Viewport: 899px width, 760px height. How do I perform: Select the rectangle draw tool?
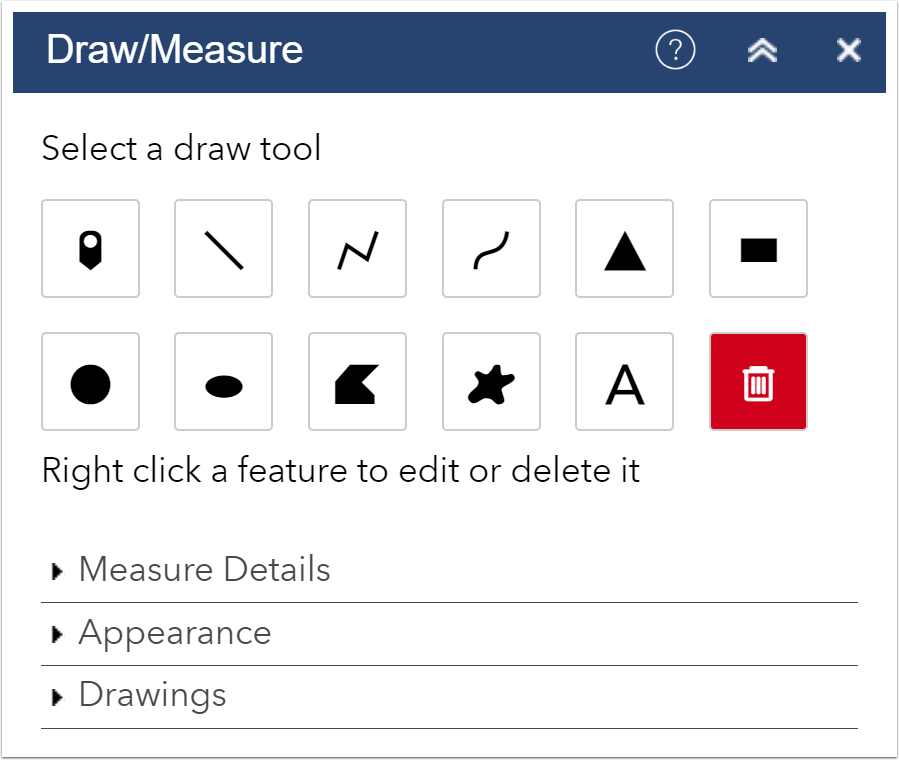pyautogui.click(x=758, y=248)
